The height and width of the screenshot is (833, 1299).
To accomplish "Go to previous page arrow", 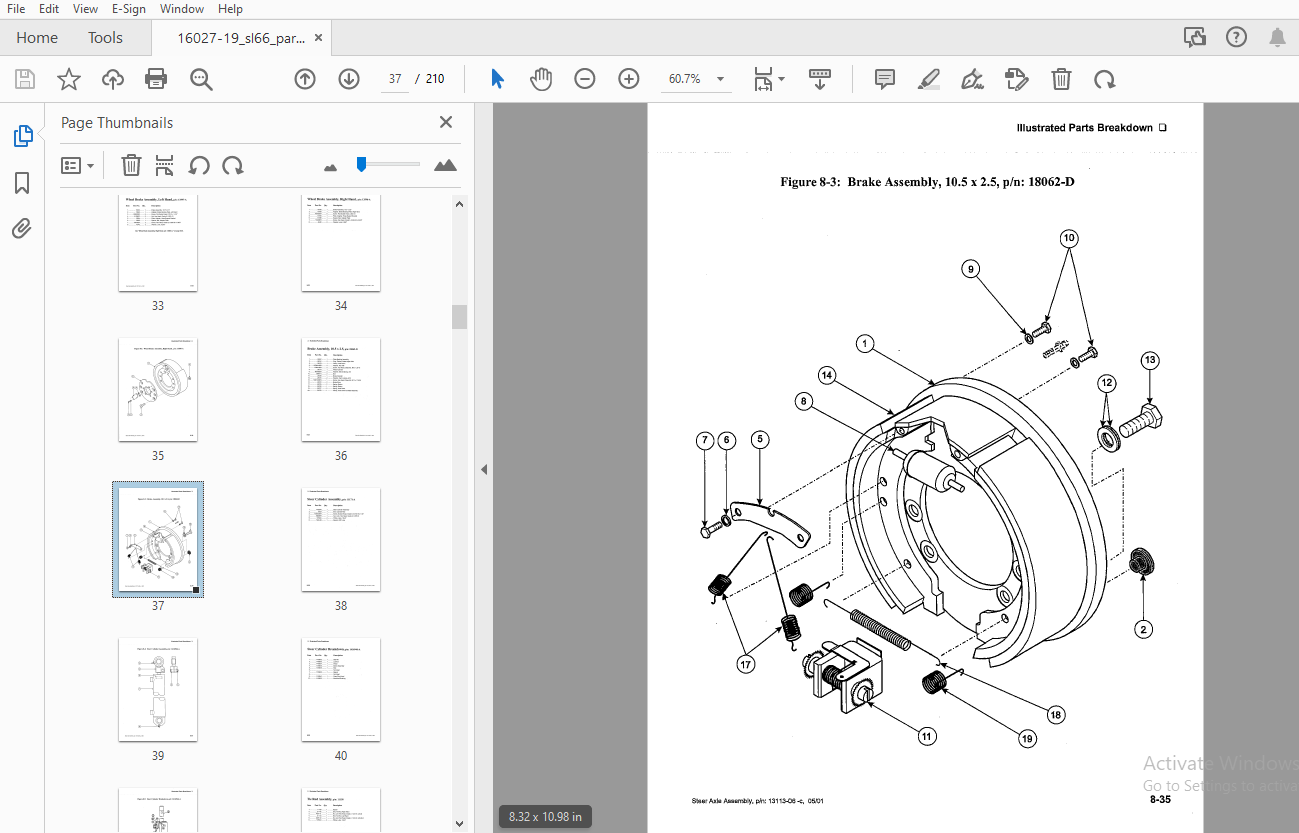I will (305, 79).
